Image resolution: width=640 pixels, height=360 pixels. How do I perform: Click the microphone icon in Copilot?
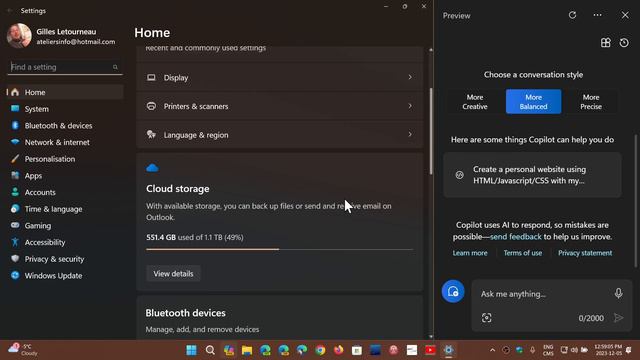(618, 293)
